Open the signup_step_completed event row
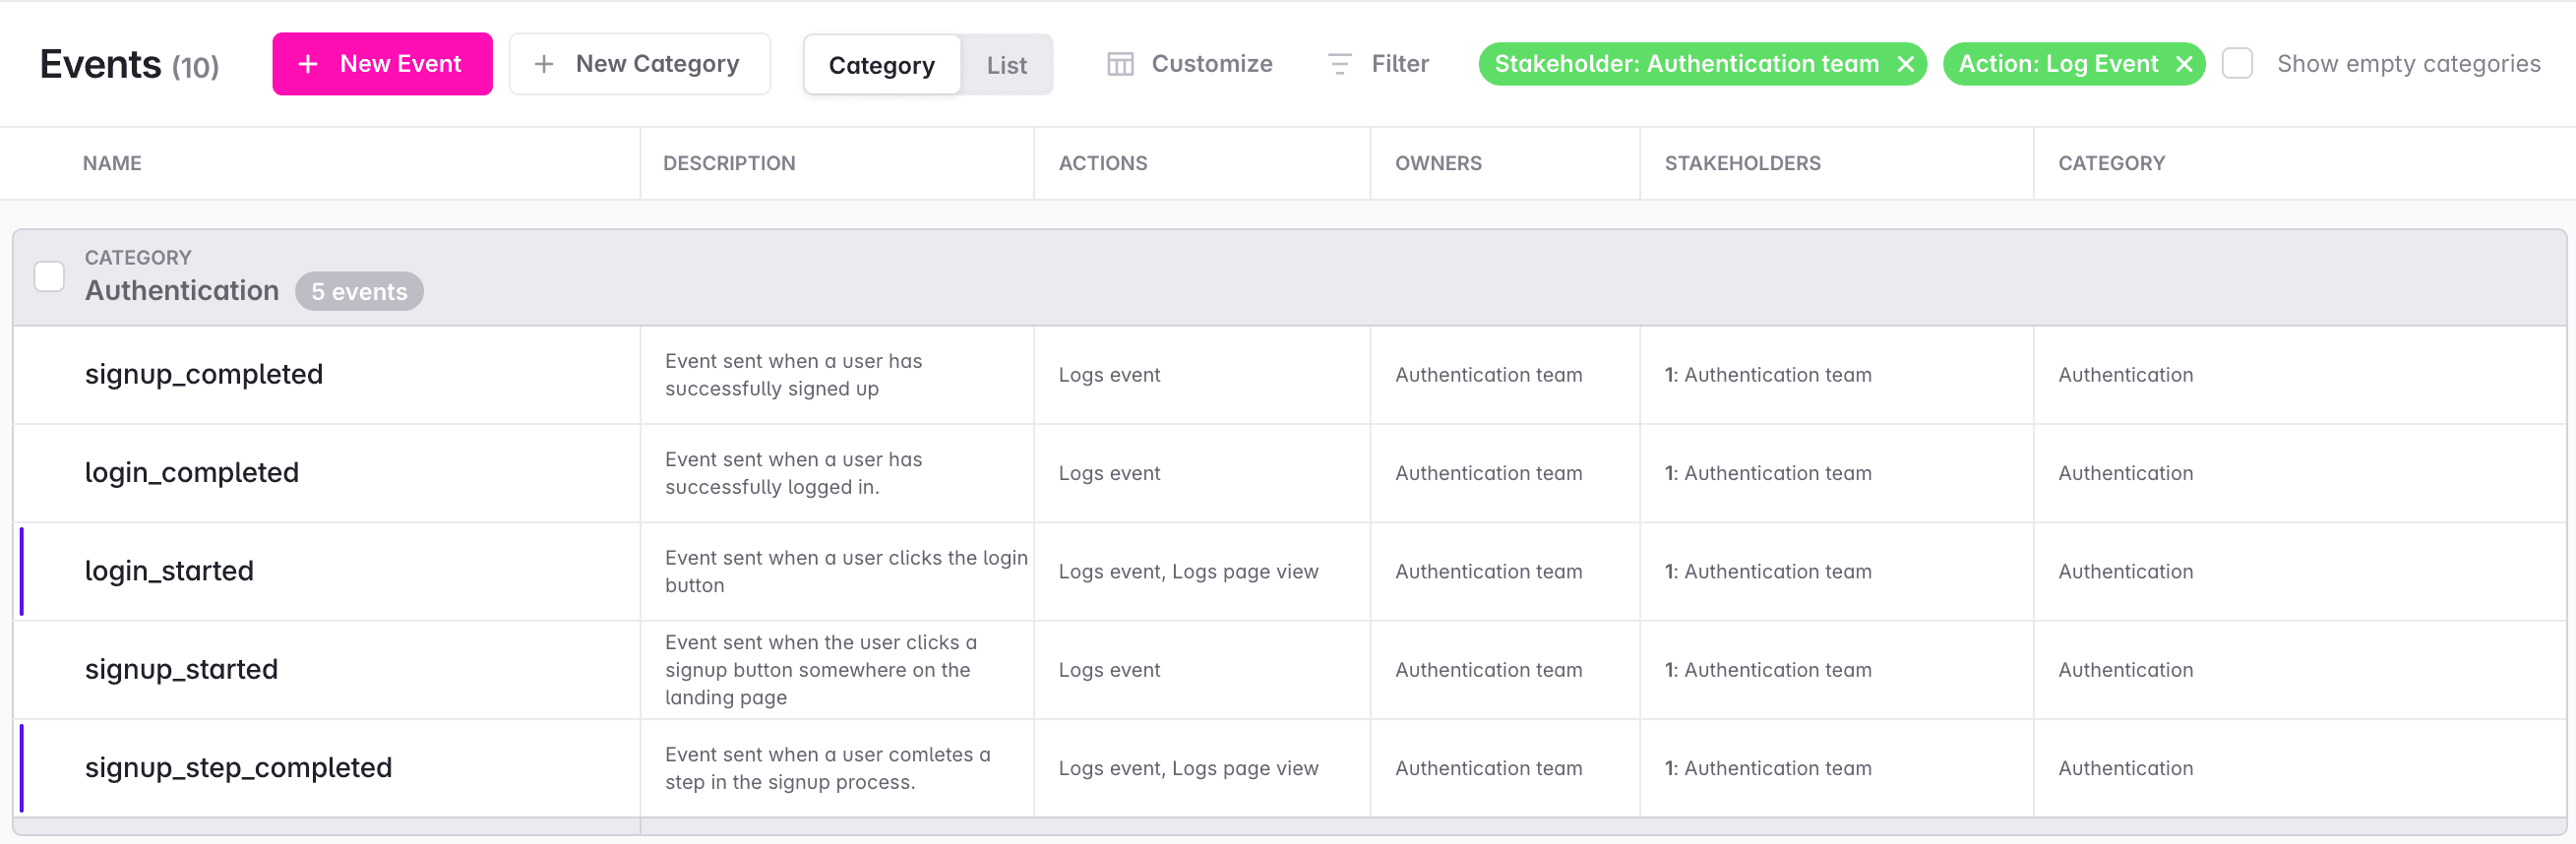2576x844 pixels. pyautogui.click(x=238, y=768)
